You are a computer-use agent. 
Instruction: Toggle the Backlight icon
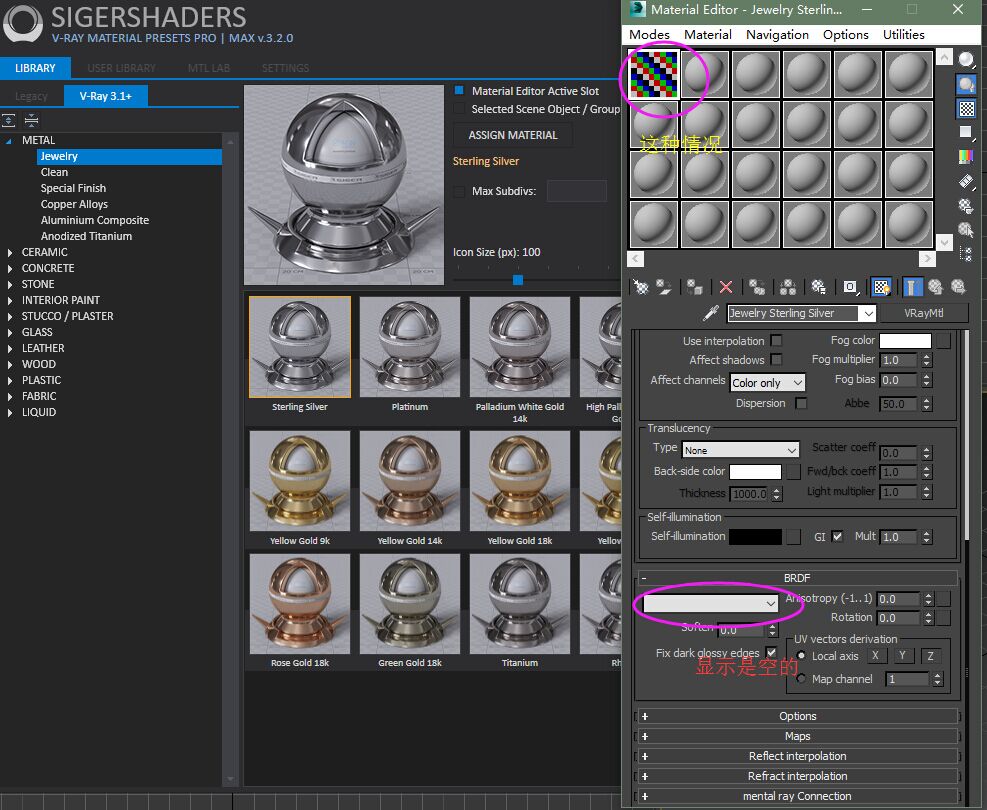[966, 84]
